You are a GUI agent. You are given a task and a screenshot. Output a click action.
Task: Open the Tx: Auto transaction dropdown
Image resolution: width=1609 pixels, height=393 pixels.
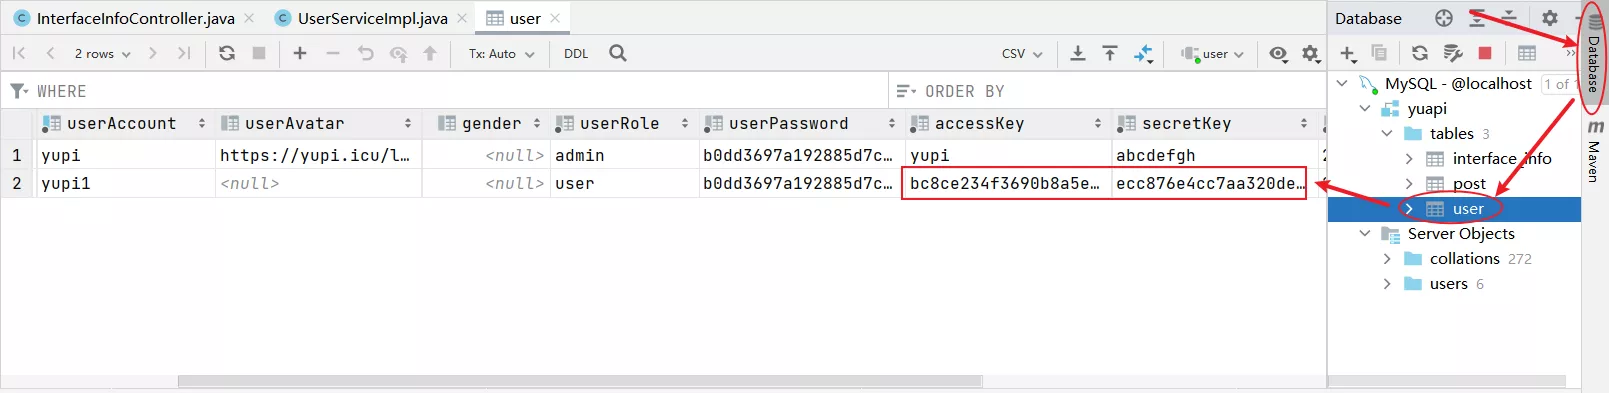[x=502, y=54]
